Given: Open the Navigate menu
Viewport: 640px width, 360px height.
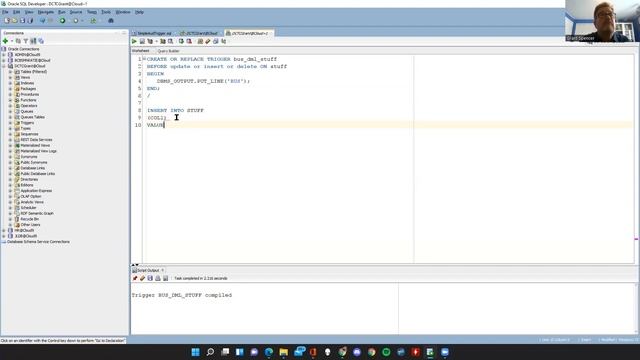Looking at the screenshot, I should coord(46,12).
